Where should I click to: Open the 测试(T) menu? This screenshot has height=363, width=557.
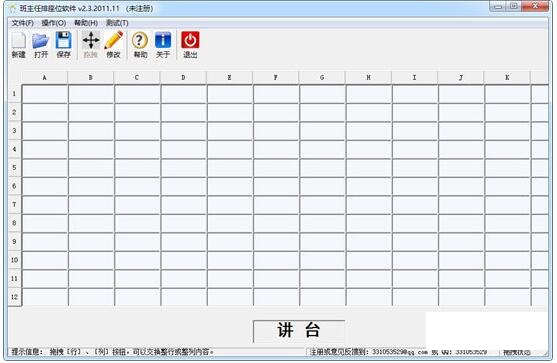117,23
